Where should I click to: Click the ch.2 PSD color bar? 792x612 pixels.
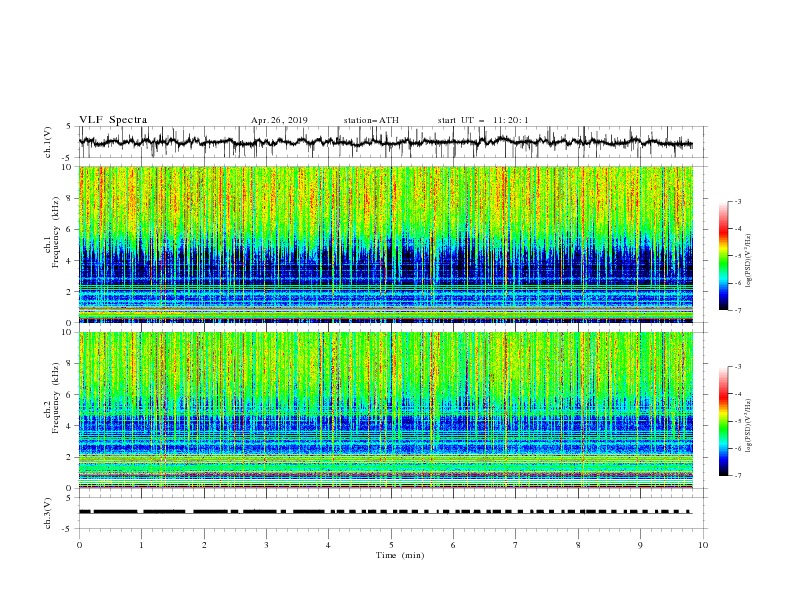point(723,421)
